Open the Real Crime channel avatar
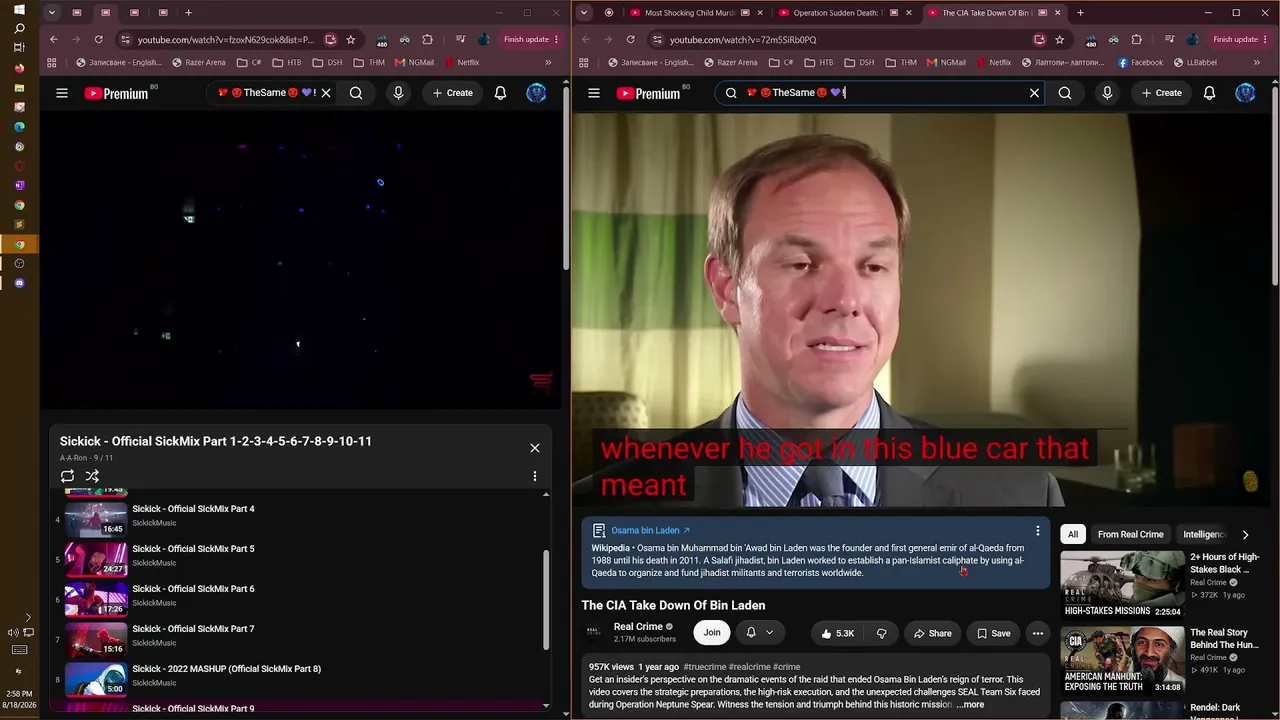The width and height of the screenshot is (1280, 720). tap(594, 632)
